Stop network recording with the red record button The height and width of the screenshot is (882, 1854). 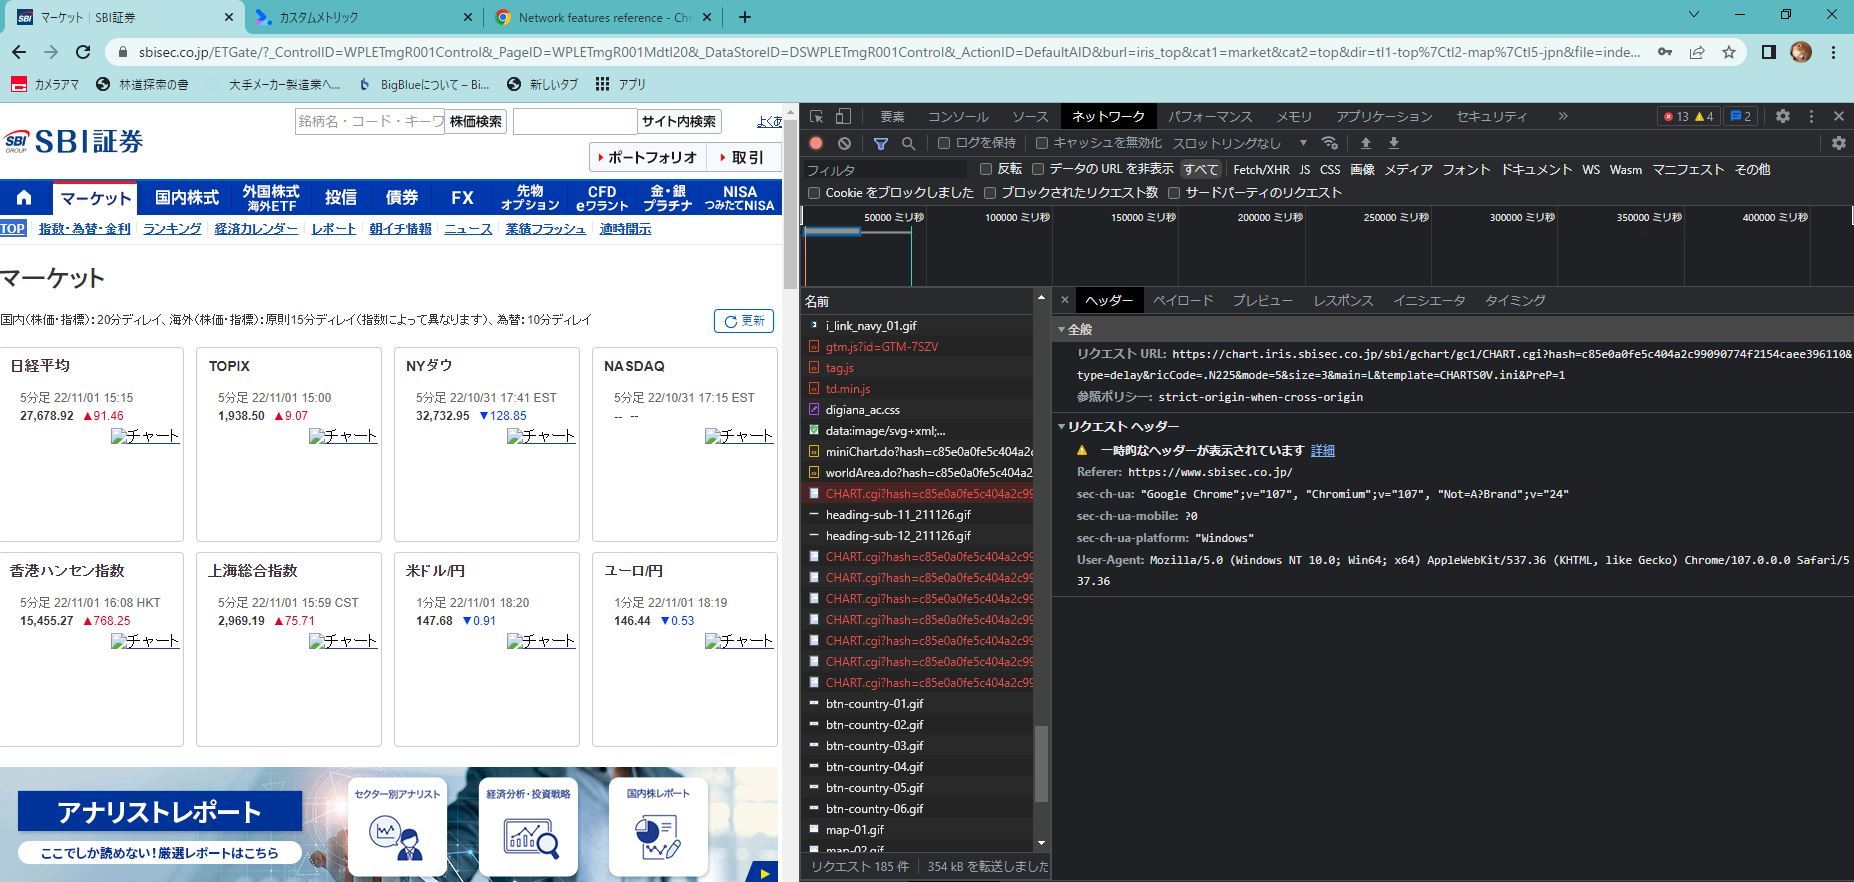click(816, 143)
